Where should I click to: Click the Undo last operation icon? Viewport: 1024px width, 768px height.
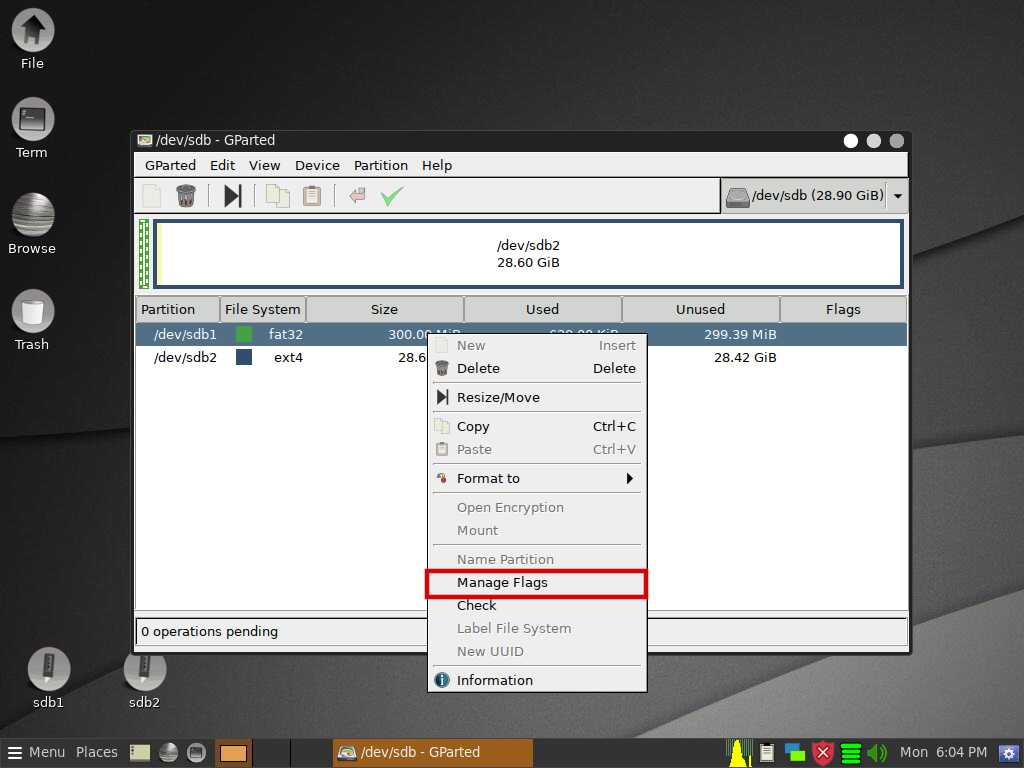coord(357,196)
